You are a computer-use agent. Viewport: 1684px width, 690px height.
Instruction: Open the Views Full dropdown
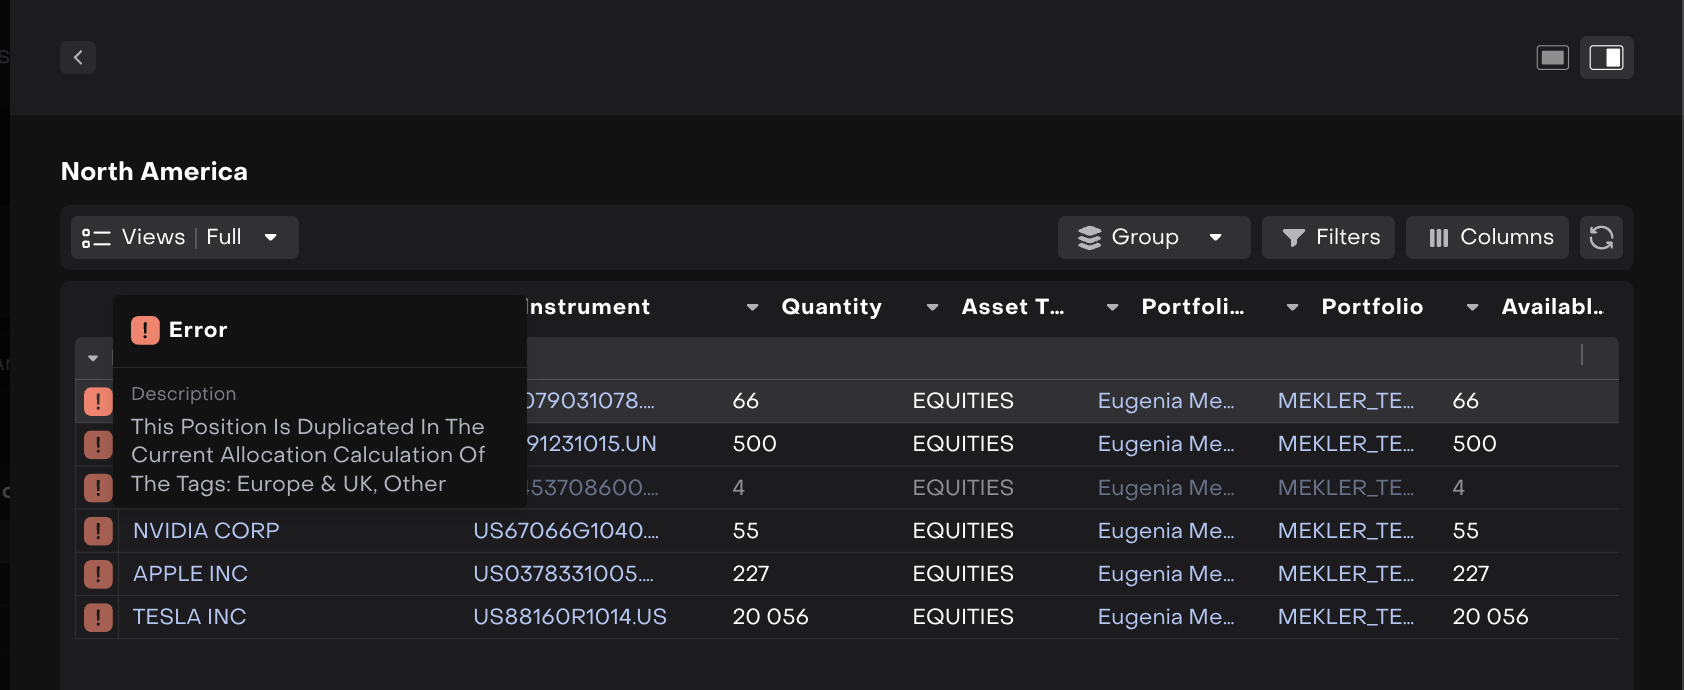[x=184, y=238]
